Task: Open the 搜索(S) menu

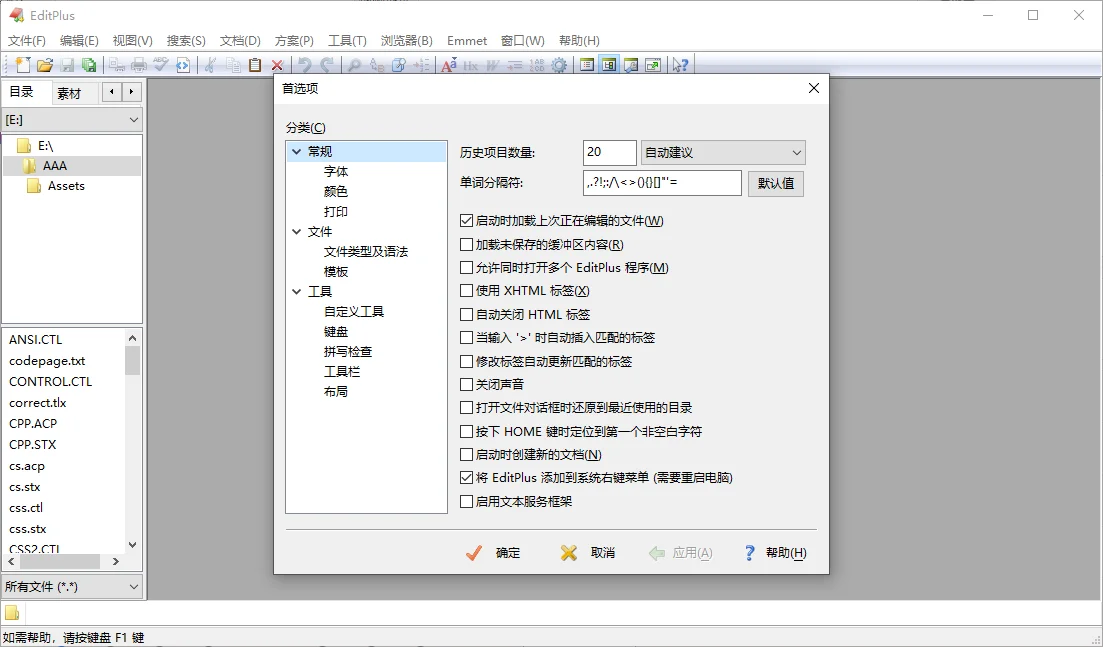Action: (x=186, y=41)
